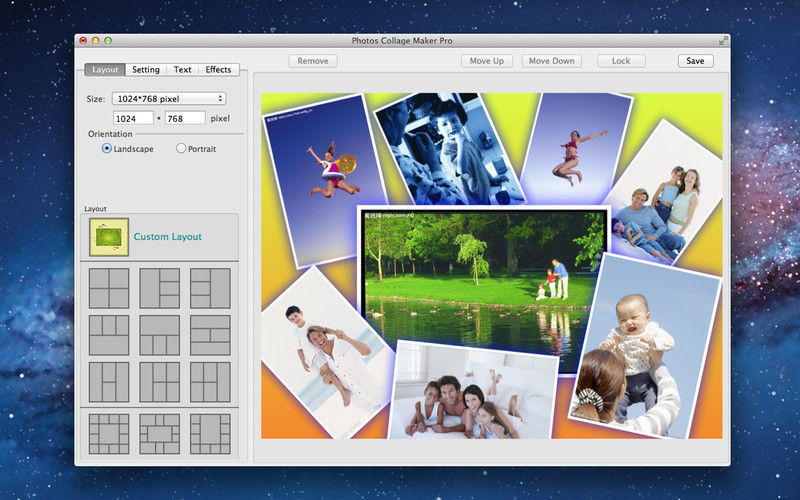Select layout with wide center rectangle and border cells
Viewport: 800px width, 500px height.
click(x=160, y=434)
